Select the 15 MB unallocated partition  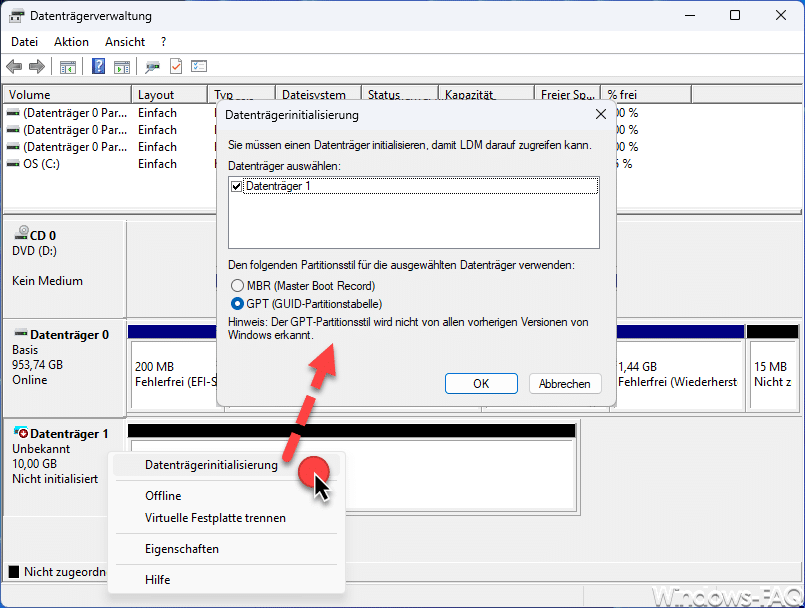pos(773,374)
